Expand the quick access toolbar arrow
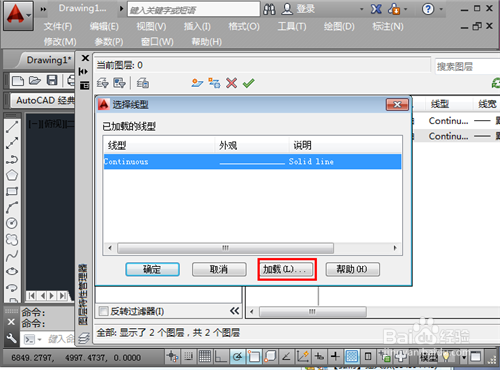 pos(43,9)
